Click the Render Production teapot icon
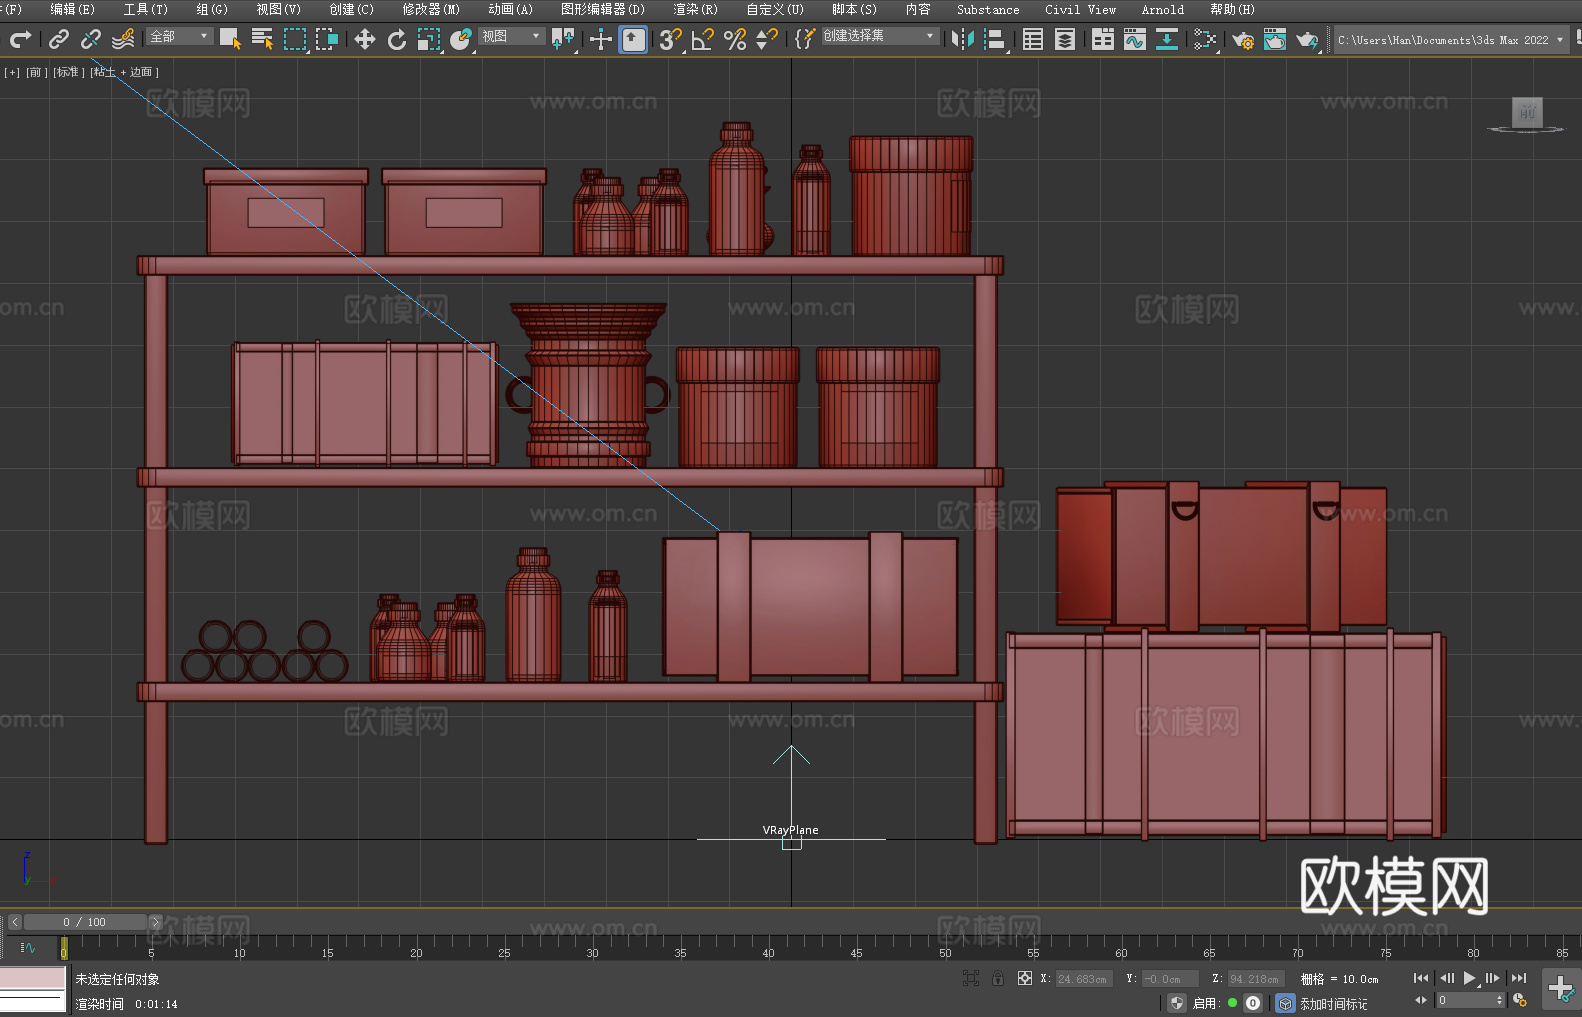Viewport: 1582px width, 1017px height. pyautogui.click(x=1307, y=39)
